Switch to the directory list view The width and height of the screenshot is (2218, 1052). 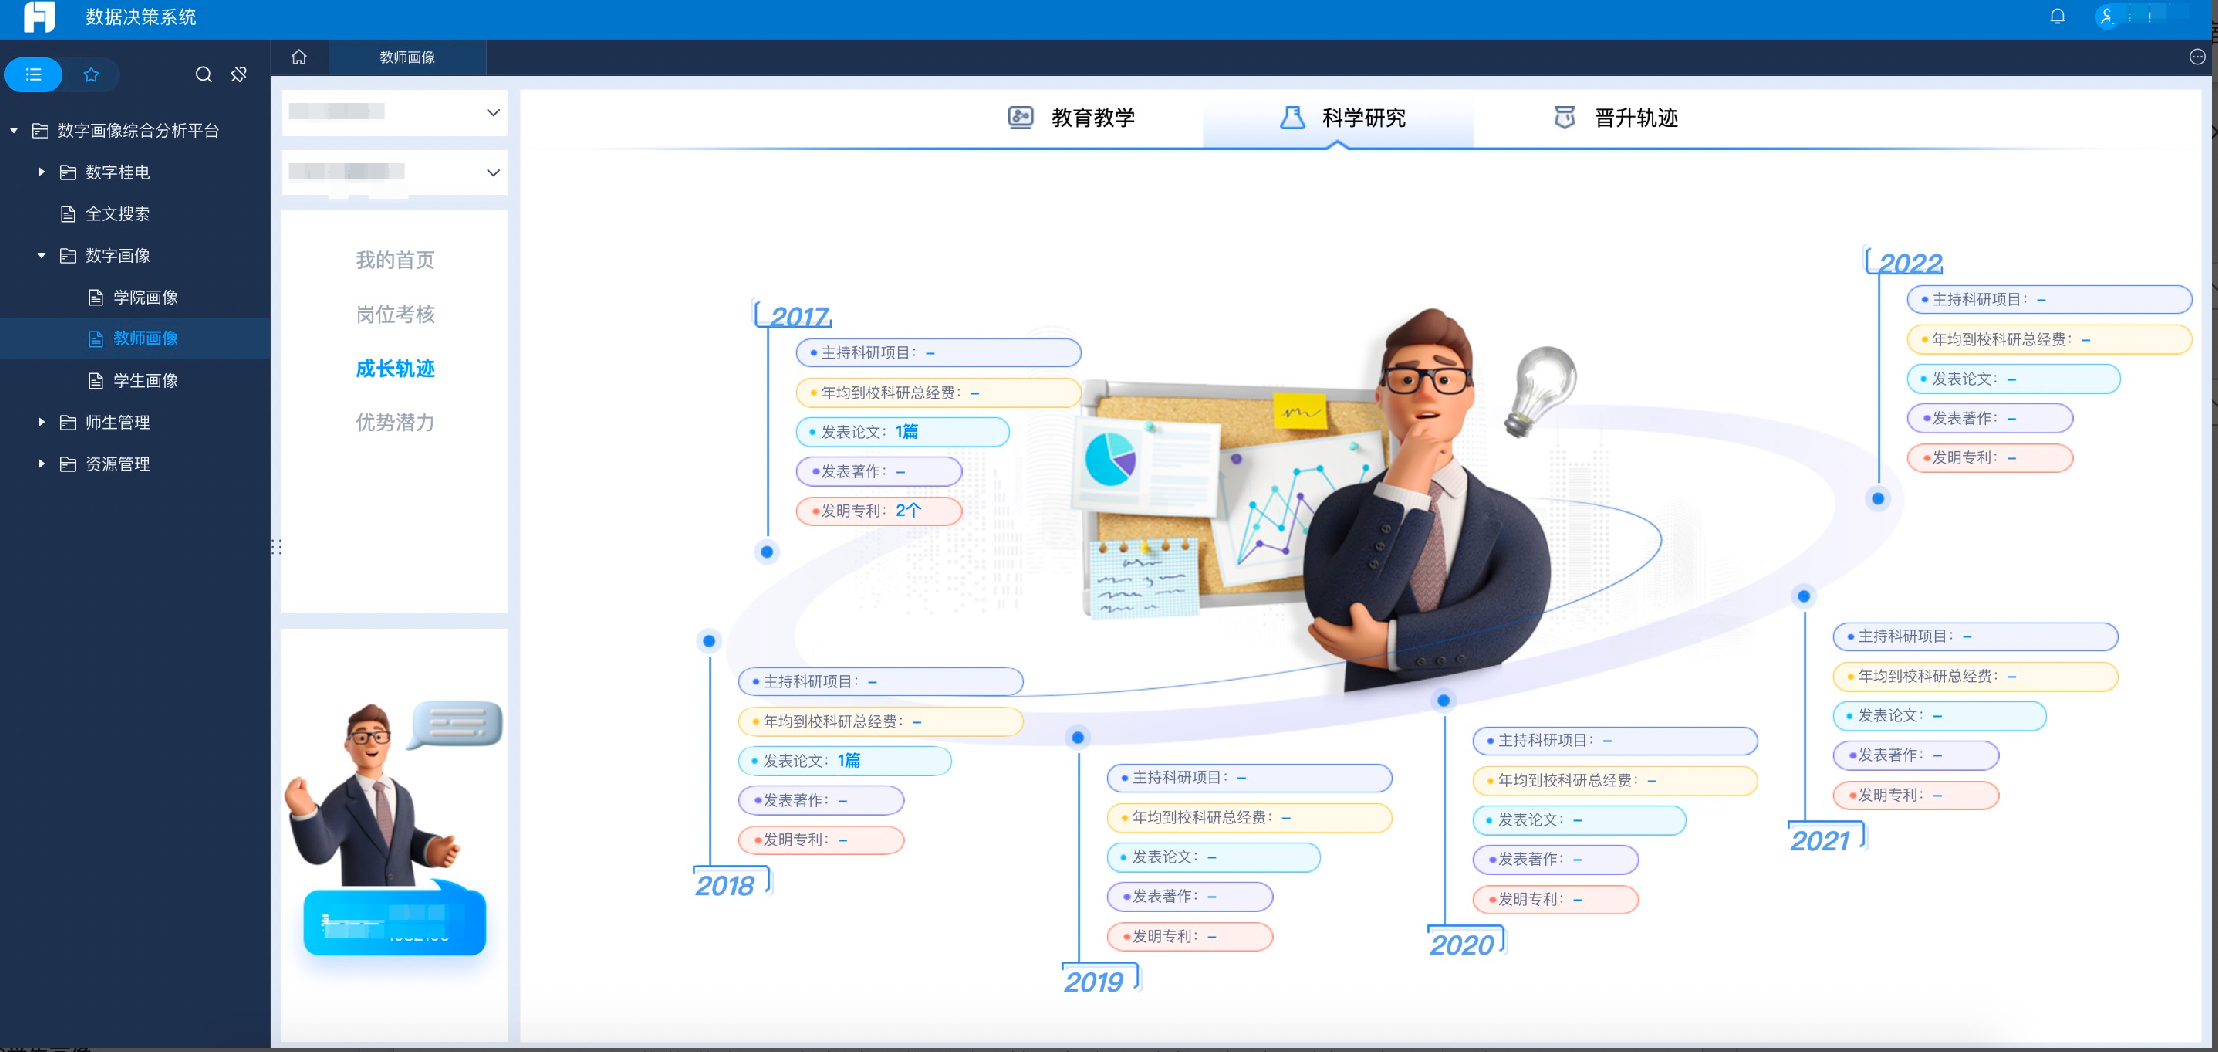[34, 74]
